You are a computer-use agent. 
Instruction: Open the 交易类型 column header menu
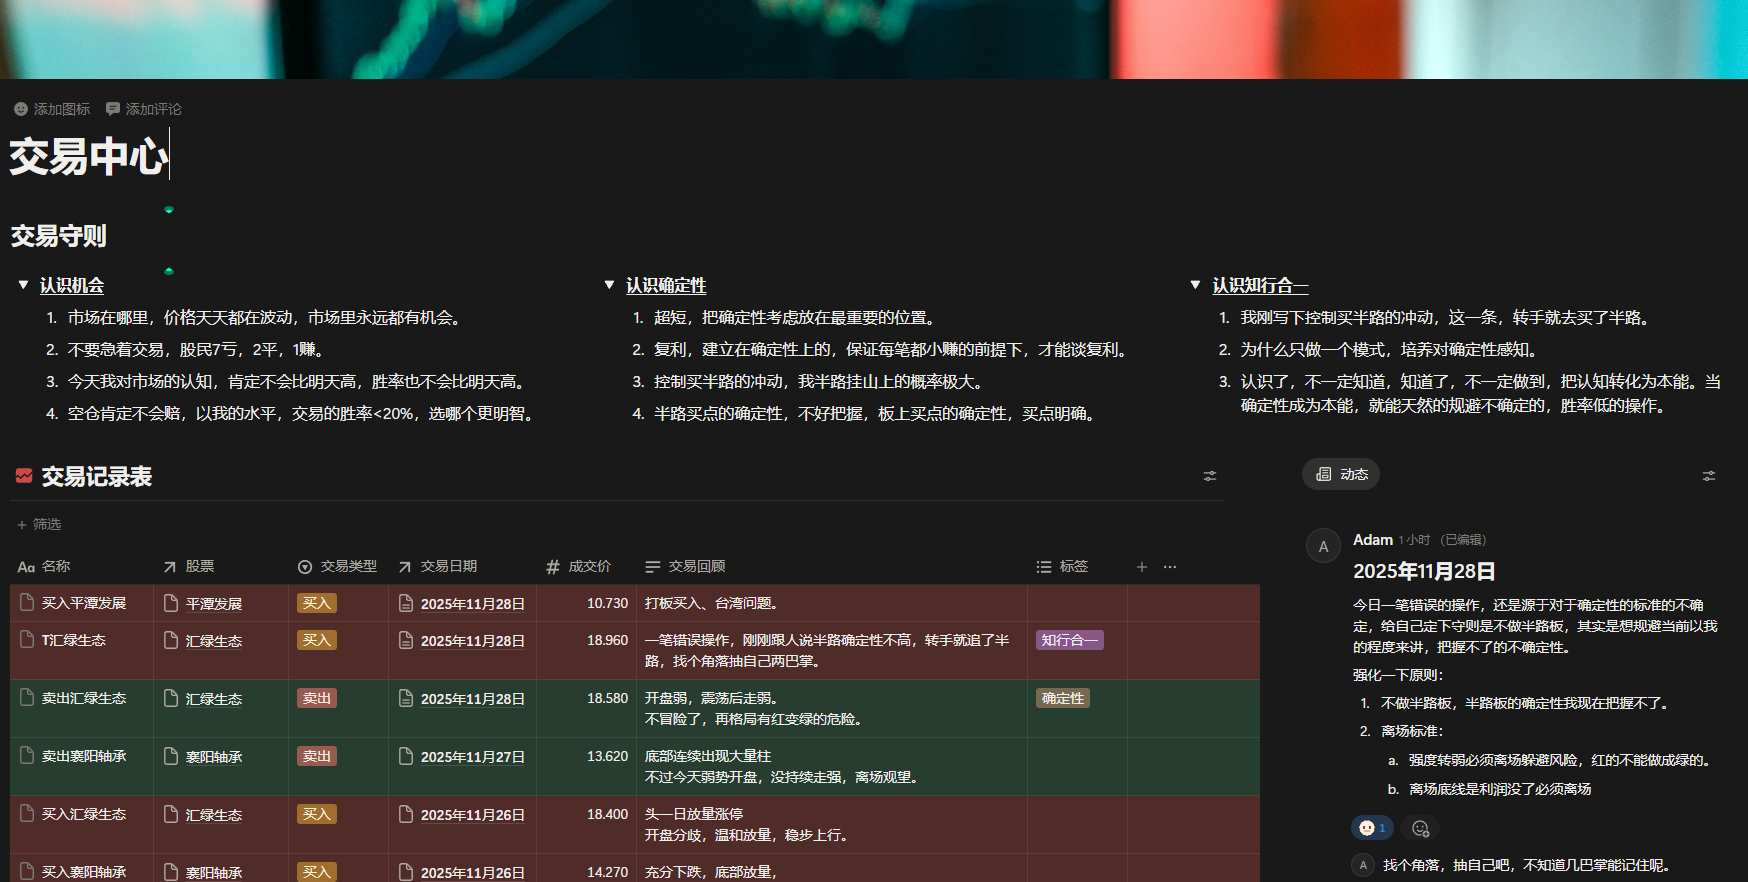[338, 567]
